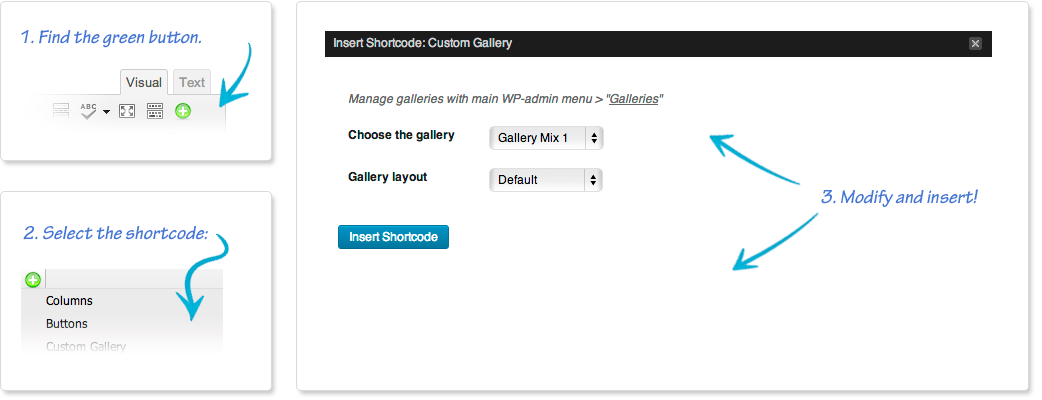Click the Gallery layout label

[388, 177]
